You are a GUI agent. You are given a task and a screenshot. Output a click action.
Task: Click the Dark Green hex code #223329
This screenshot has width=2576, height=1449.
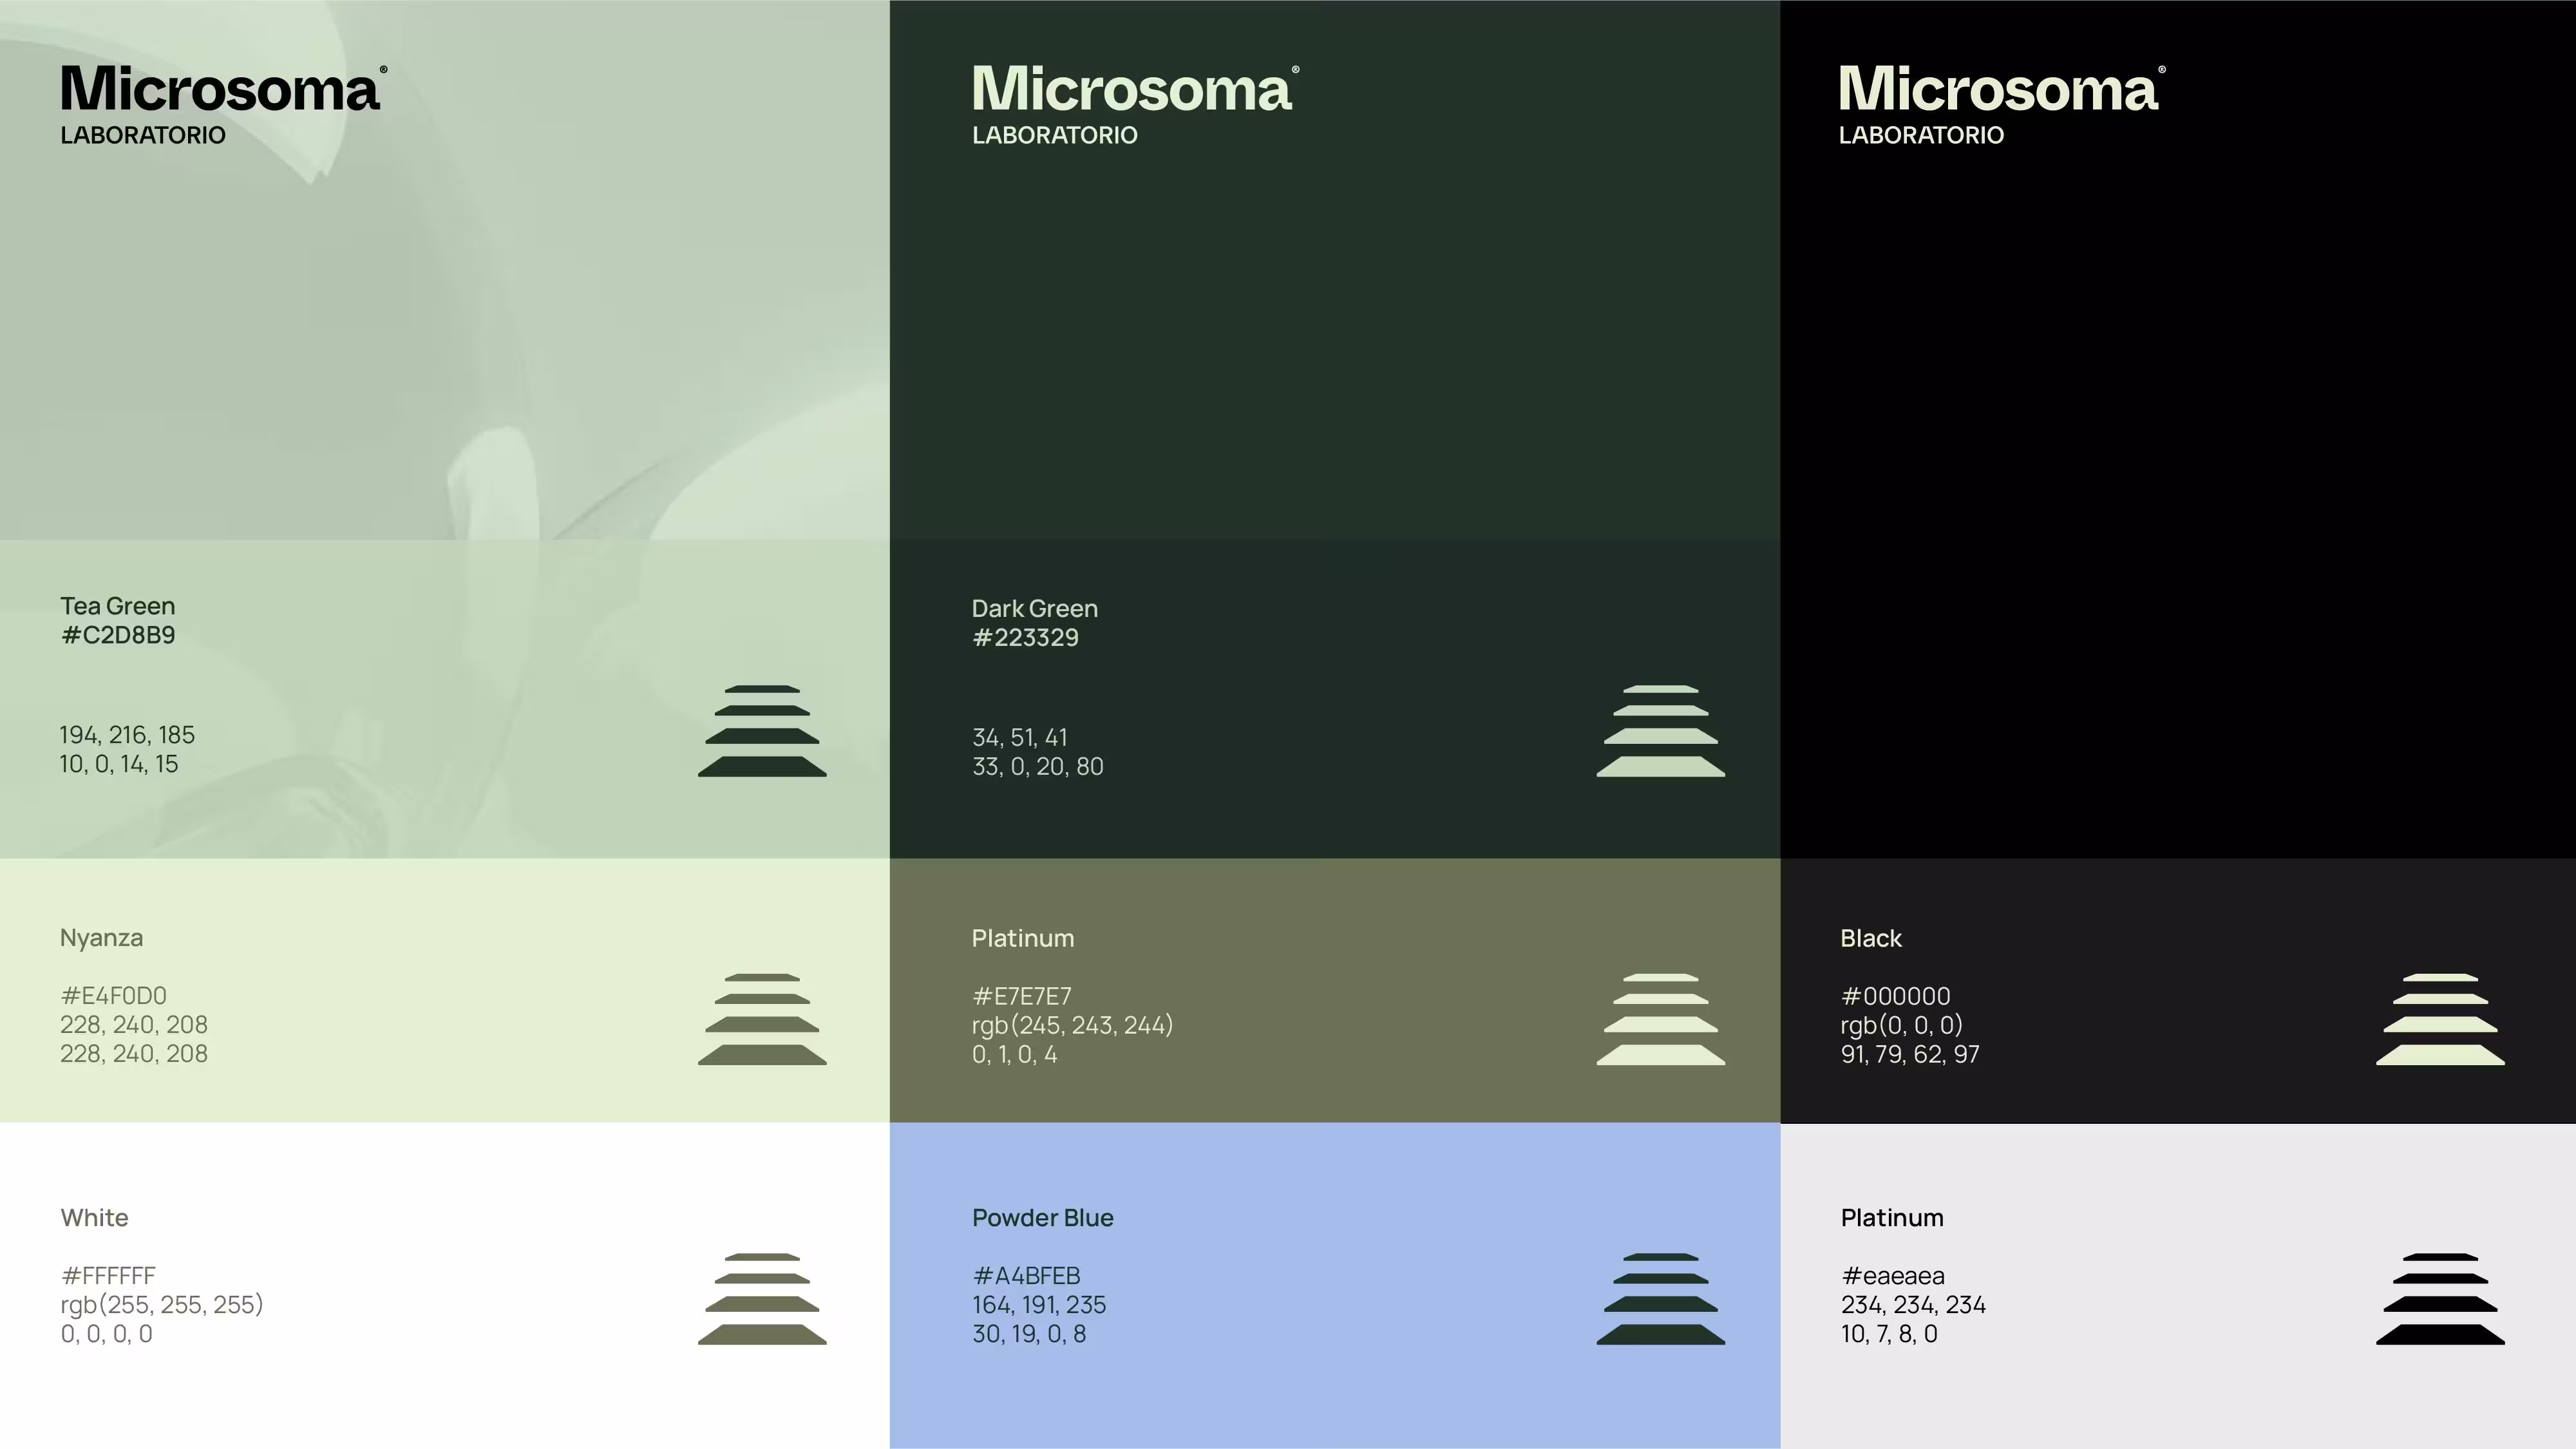1025,638
